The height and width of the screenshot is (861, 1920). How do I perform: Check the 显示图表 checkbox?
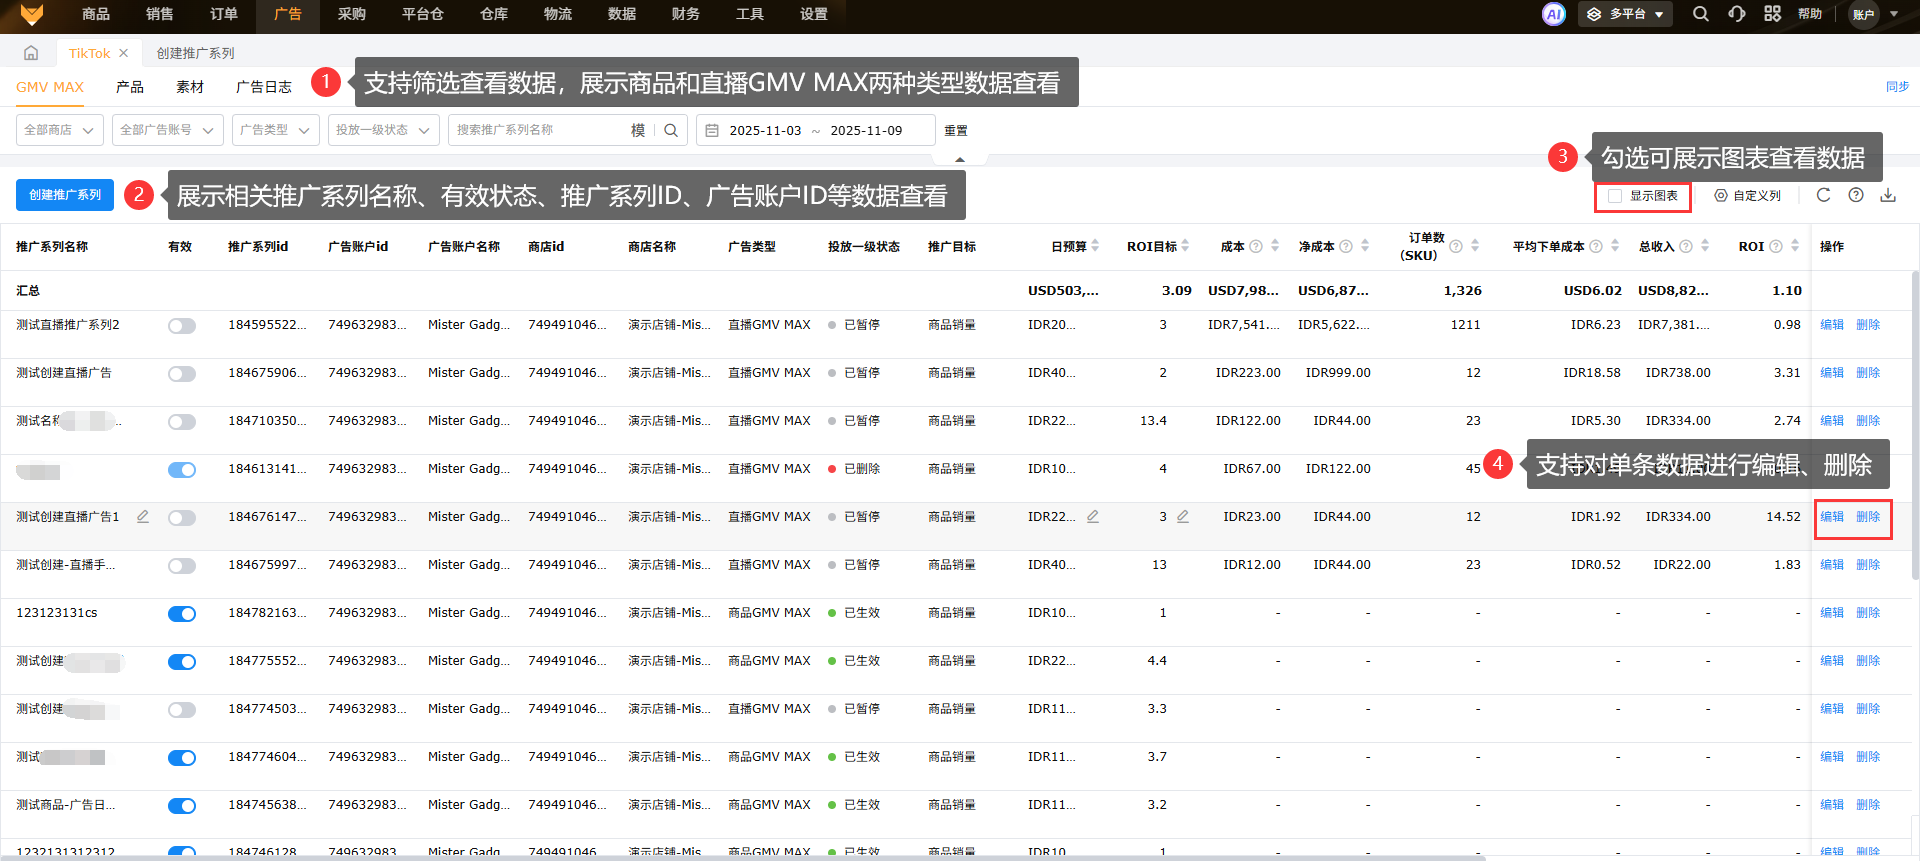pos(1615,196)
